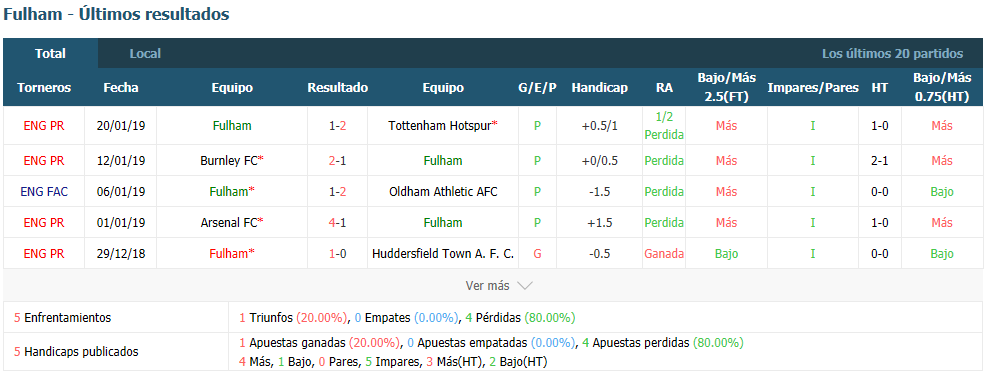Click the Impares/Pares column header

tap(813, 88)
